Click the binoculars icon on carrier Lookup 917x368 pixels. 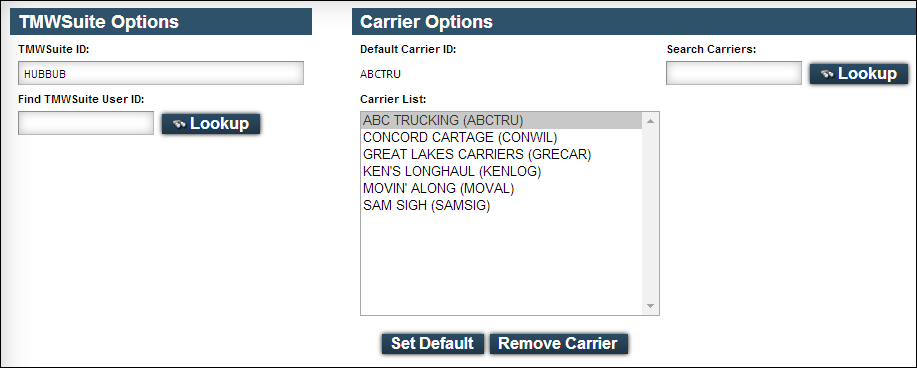point(828,74)
